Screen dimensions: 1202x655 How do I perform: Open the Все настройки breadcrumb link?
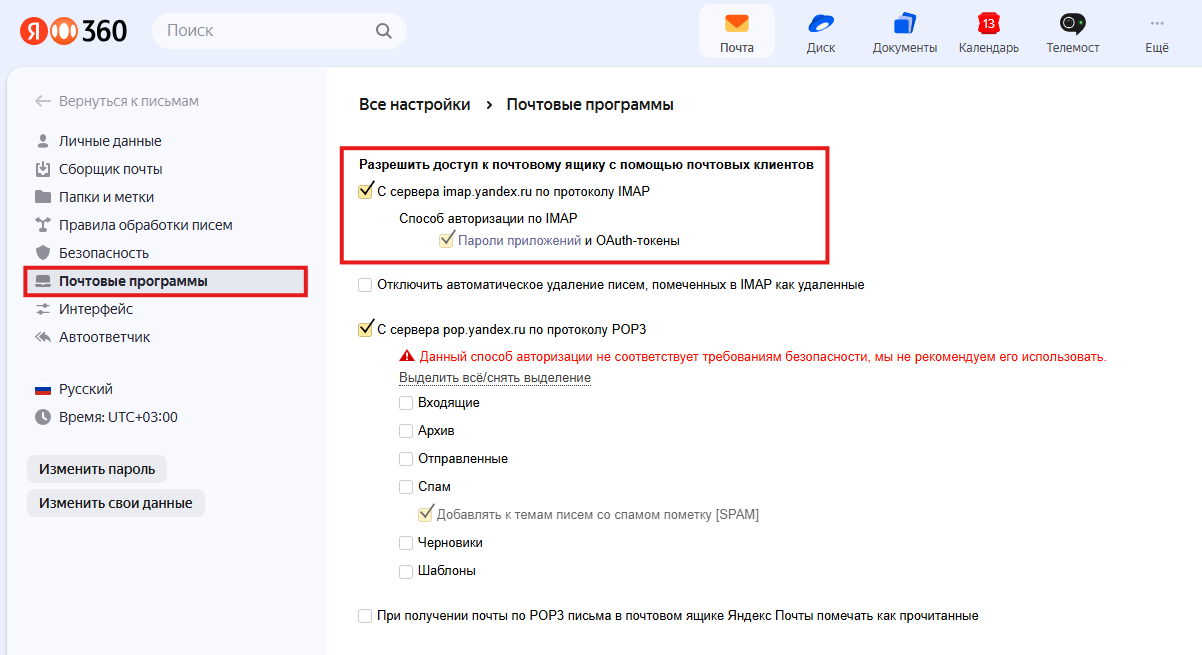[x=414, y=104]
